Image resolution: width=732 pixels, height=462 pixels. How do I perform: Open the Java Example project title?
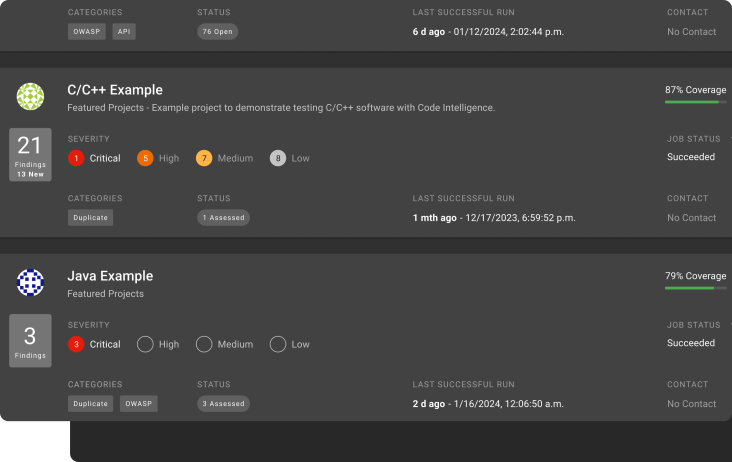[110, 276]
